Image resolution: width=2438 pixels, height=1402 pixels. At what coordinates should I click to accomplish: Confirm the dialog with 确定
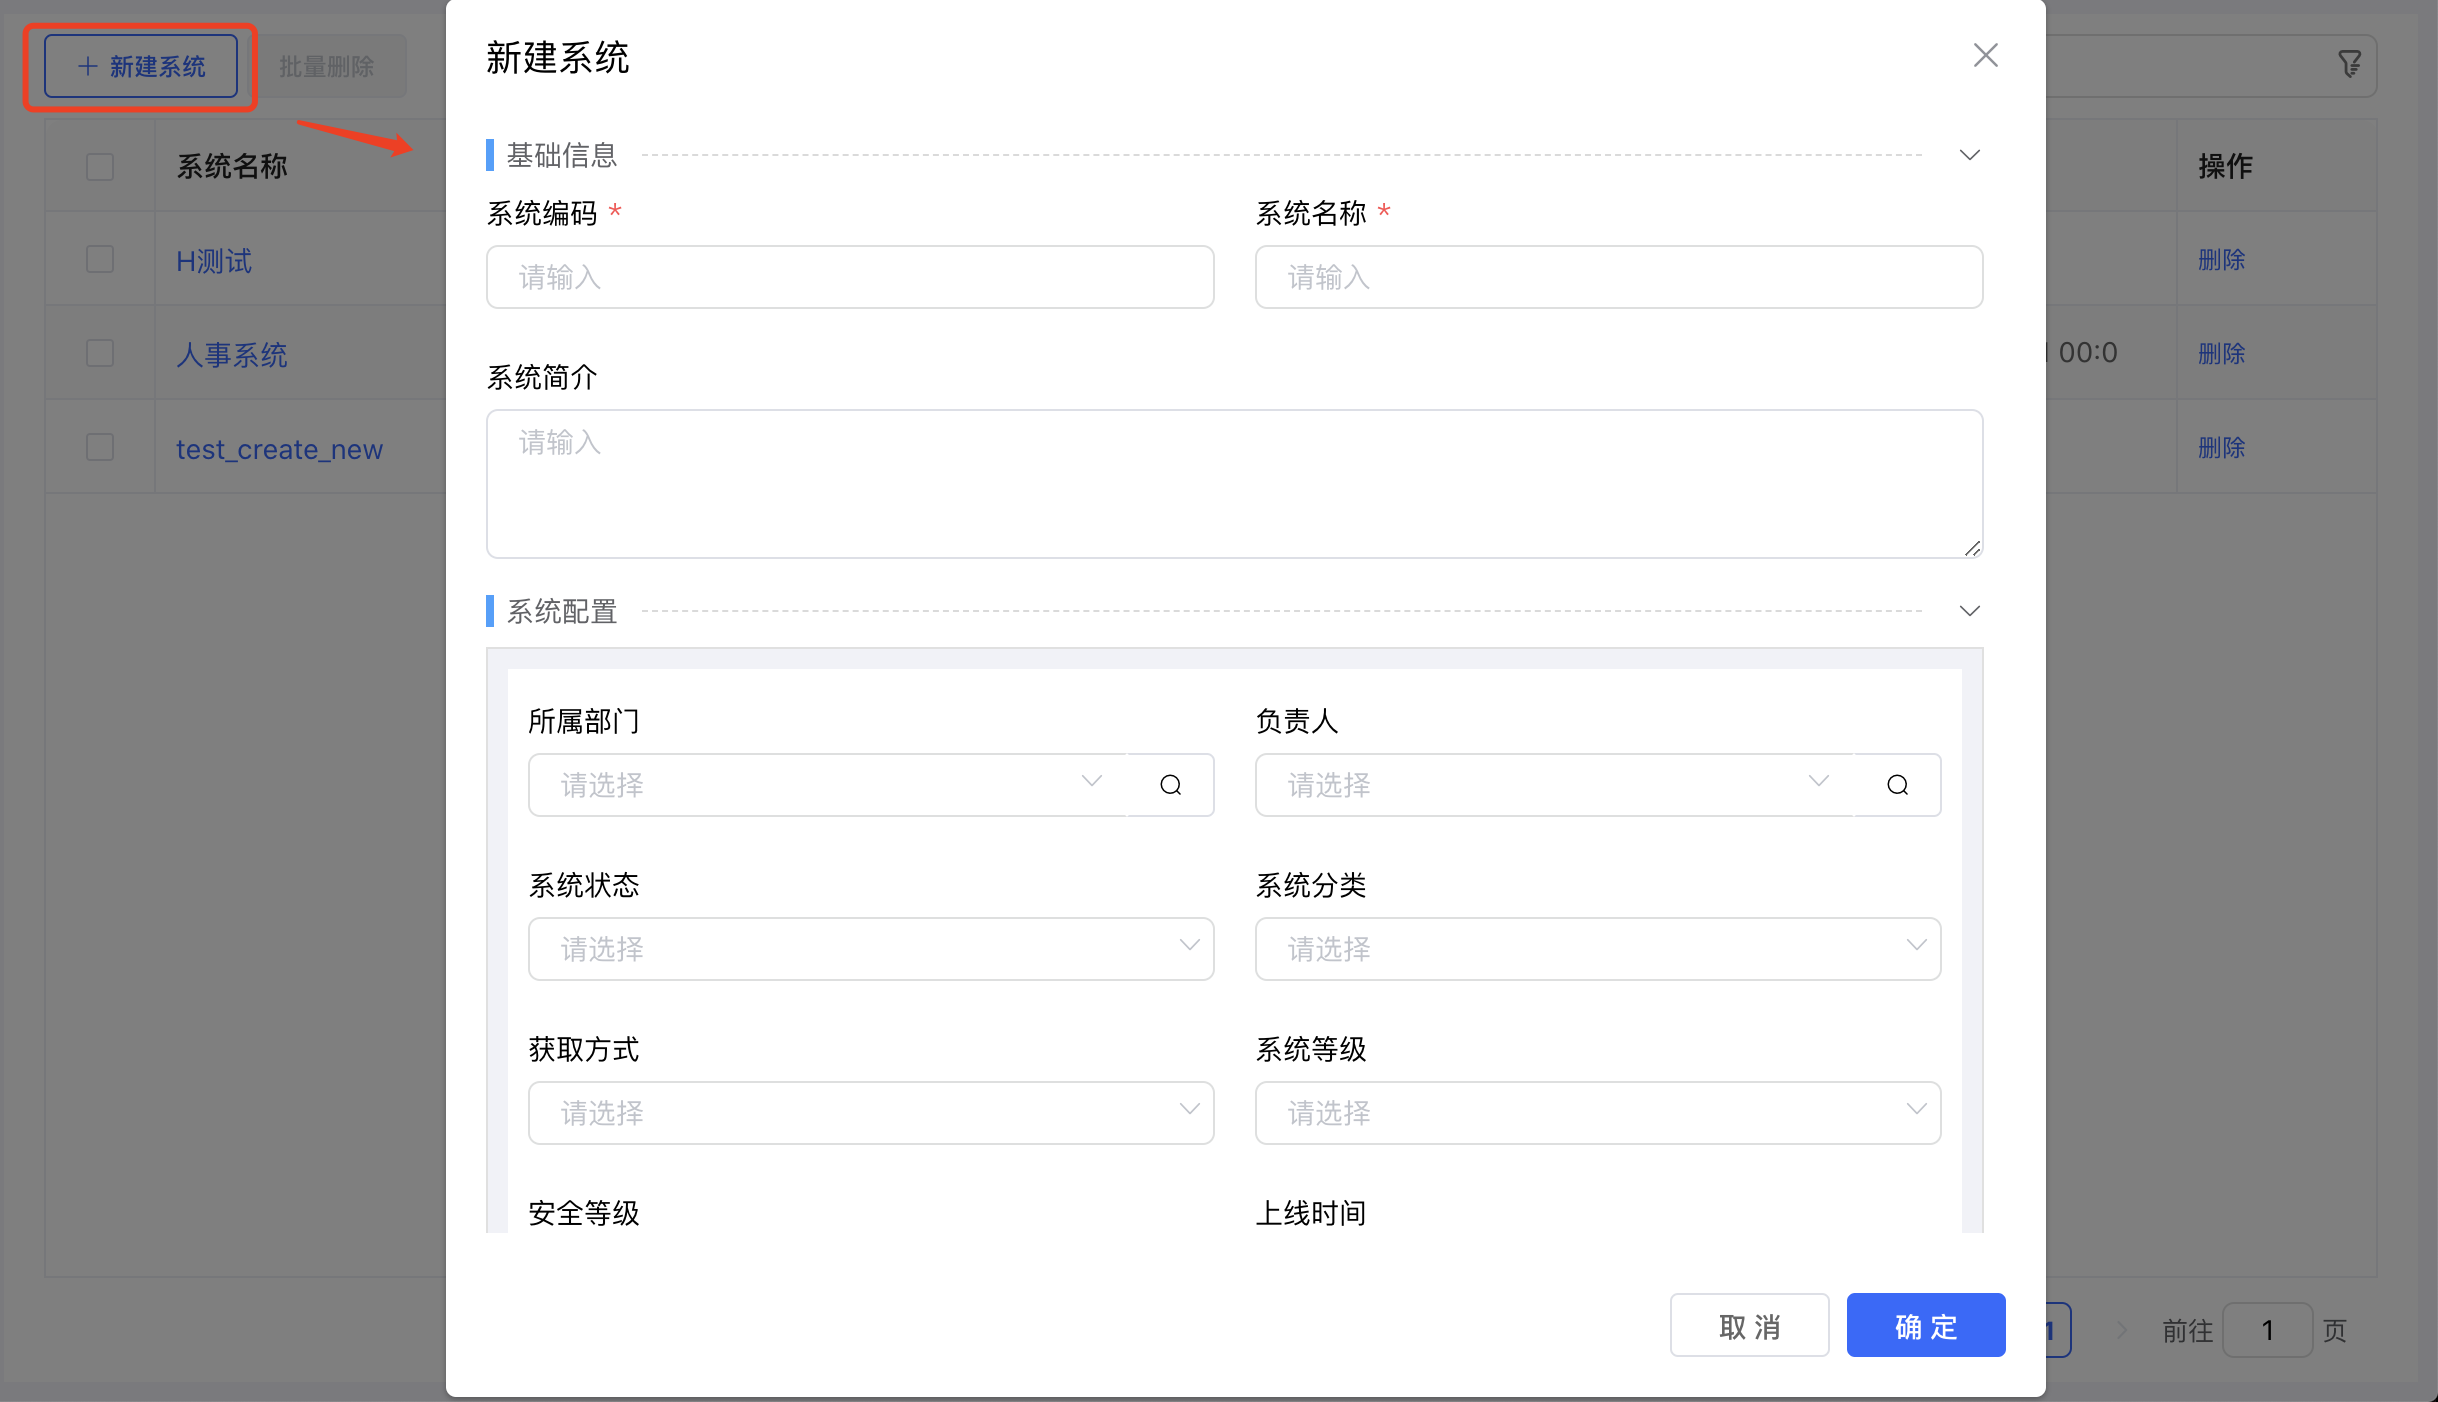point(1924,1325)
